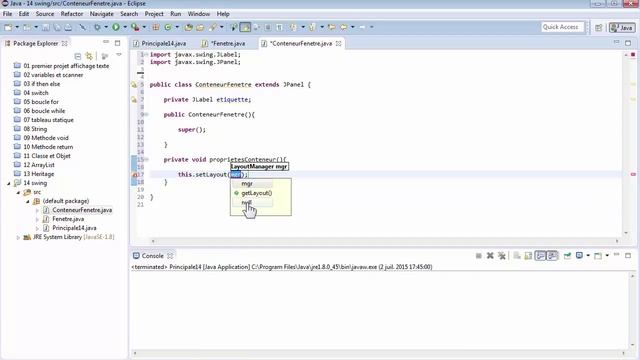This screenshot has width=640, height=360.
Task: Click the Print toolbar icon
Action: [68, 27]
